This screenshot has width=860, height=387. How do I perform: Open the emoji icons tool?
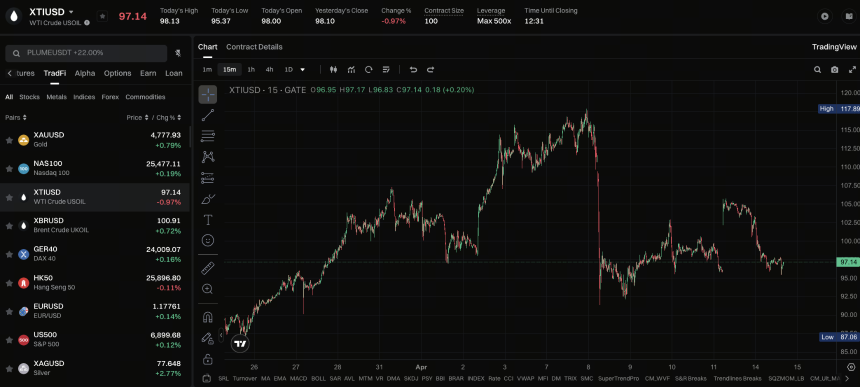pyautogui.click(x=208, y=240)
